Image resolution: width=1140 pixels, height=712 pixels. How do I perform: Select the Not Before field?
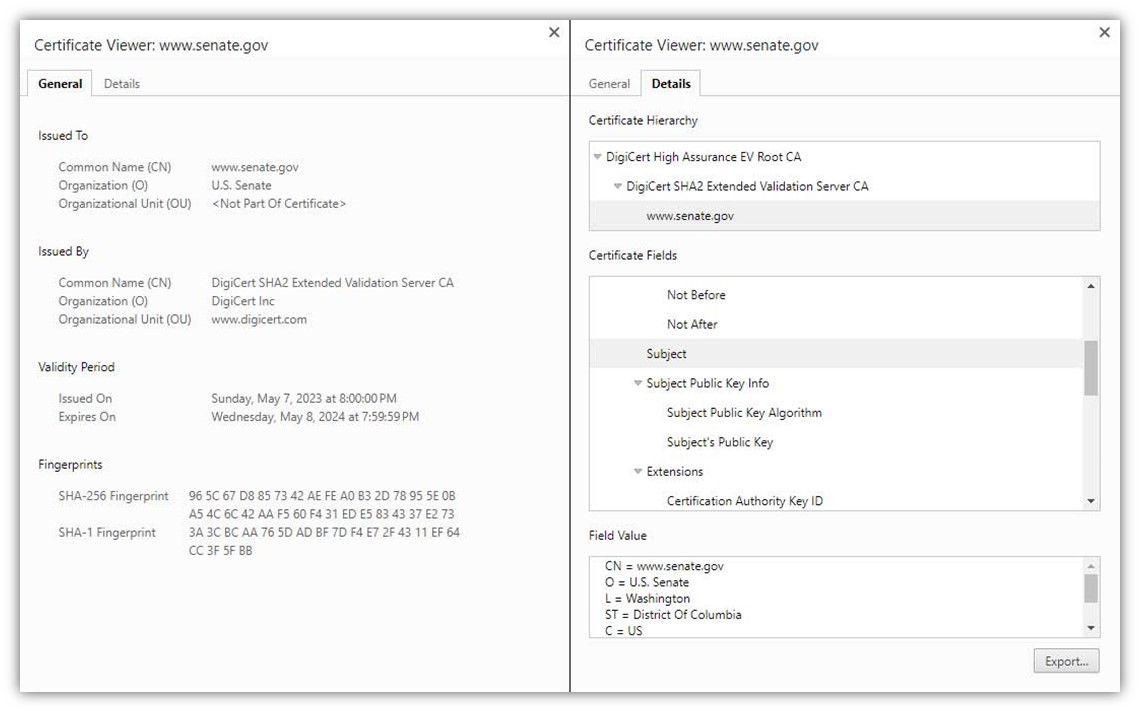tap(696, 295)
